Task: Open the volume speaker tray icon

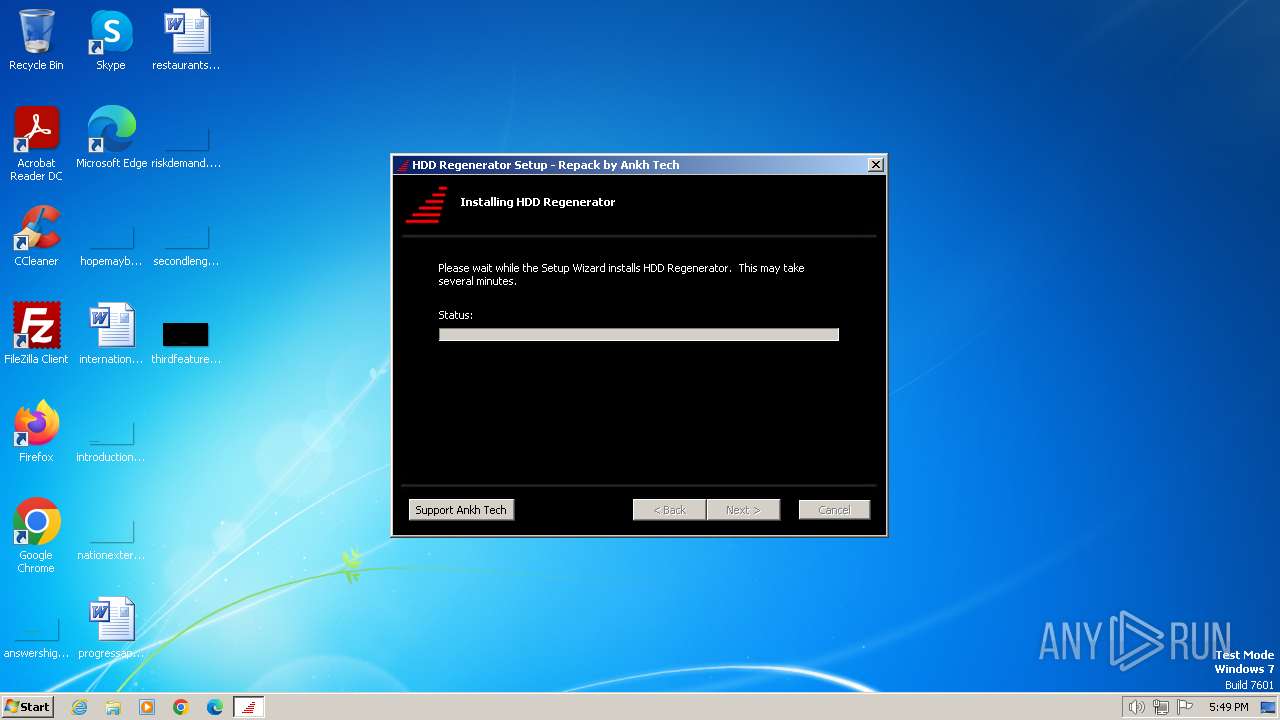Action: point(1136,707)
